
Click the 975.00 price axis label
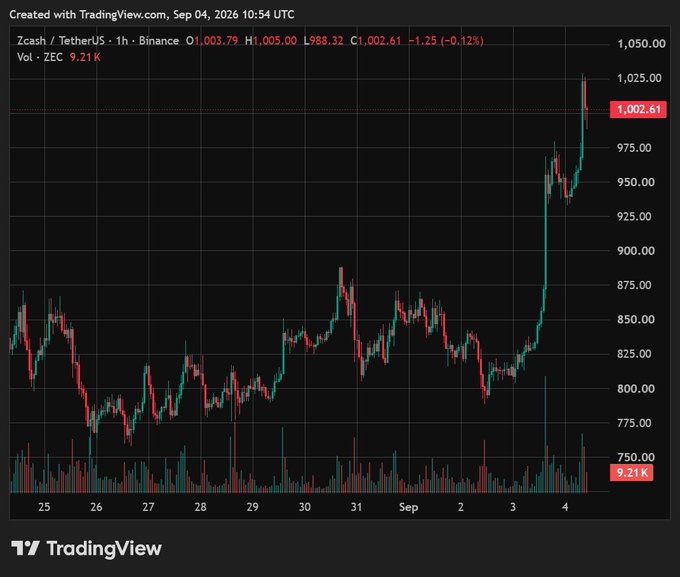click(x=634, y=148)
